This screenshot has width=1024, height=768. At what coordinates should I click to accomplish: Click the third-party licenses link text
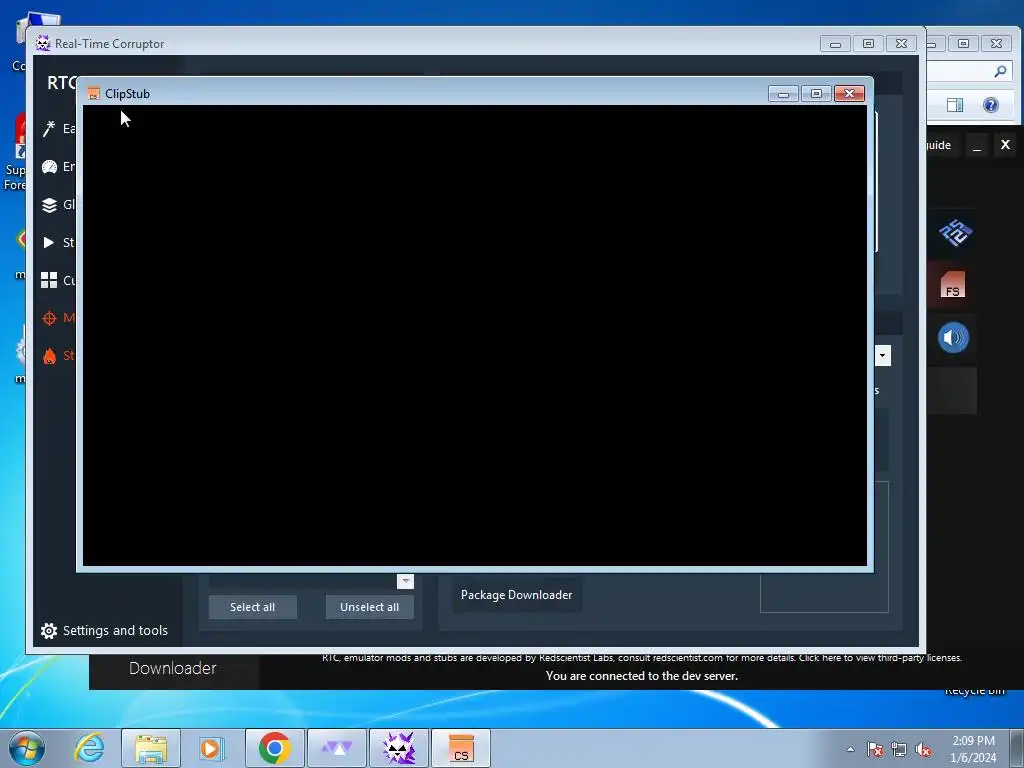tap(880, 658)
